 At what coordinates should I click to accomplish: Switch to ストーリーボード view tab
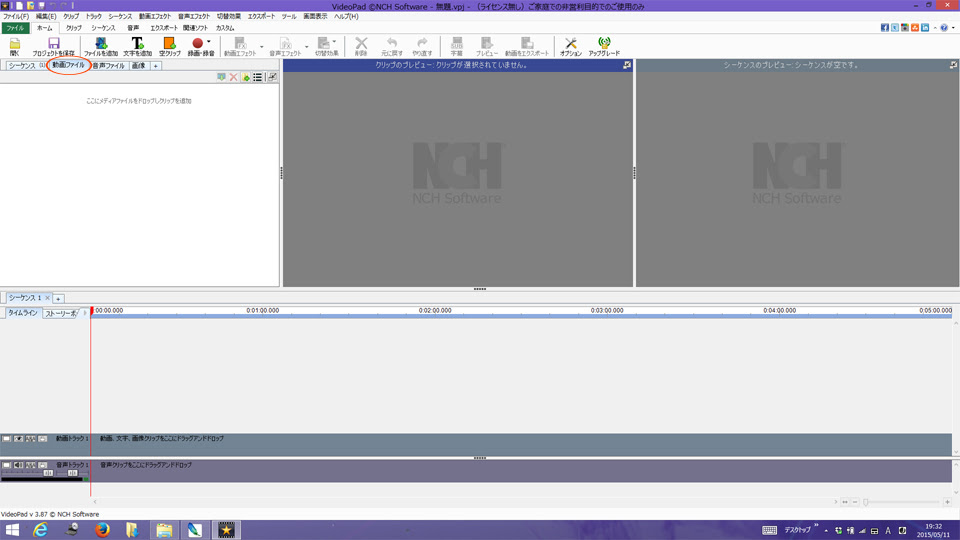[x=61, y=313]
